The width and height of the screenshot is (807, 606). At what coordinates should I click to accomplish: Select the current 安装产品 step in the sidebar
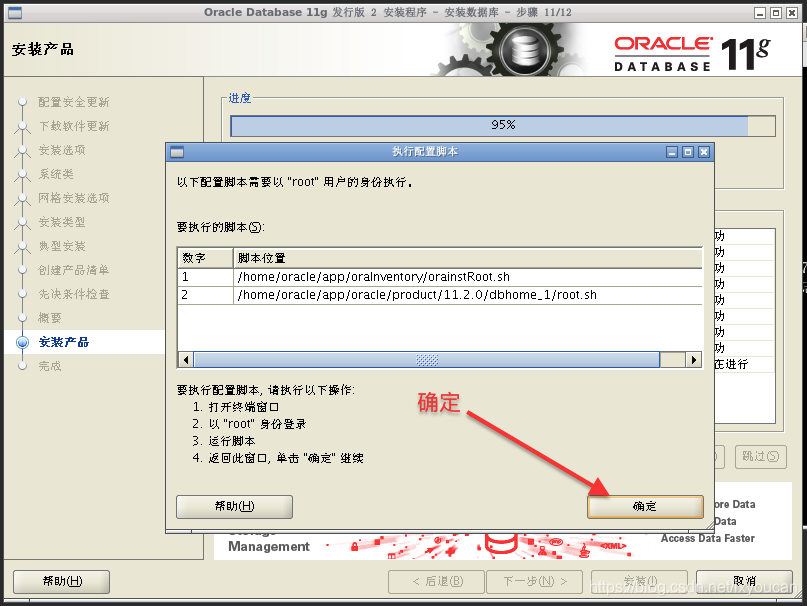tap(64, 342)
